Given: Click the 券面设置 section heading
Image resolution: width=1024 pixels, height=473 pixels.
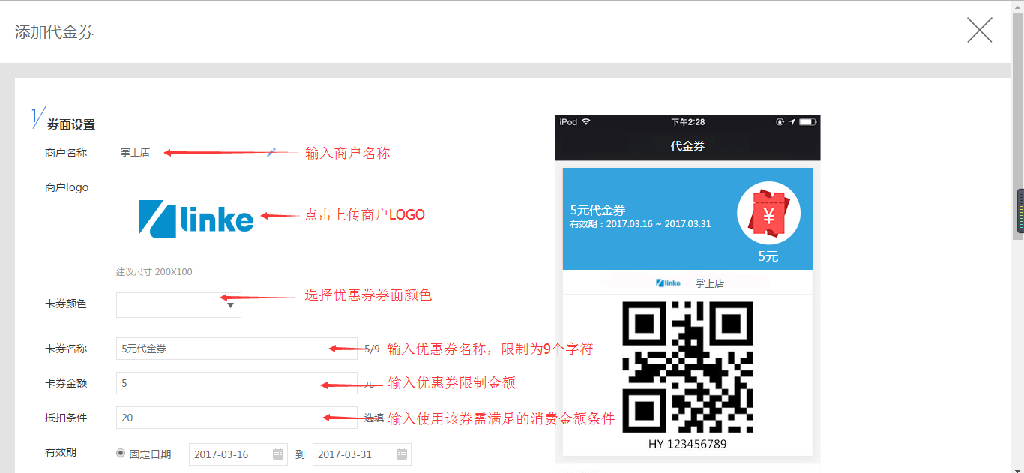Looking at the screenshot, I should click(71, 123).
